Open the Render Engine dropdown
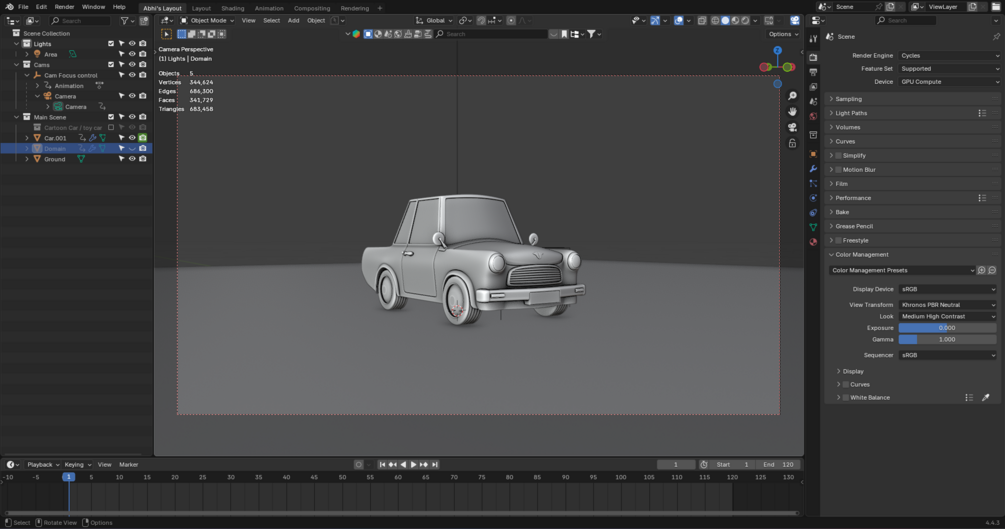1005x529 pixels. click(x=947, y=56)
